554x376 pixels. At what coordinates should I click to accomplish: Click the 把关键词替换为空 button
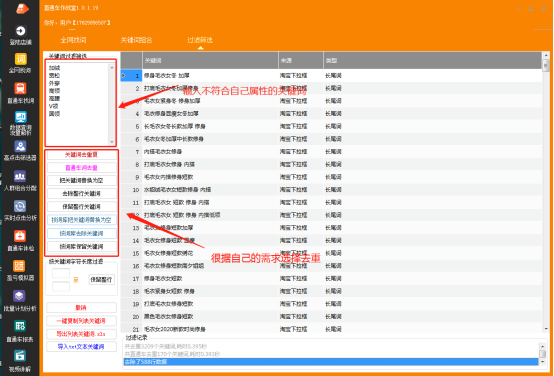[x=81, y=181]
